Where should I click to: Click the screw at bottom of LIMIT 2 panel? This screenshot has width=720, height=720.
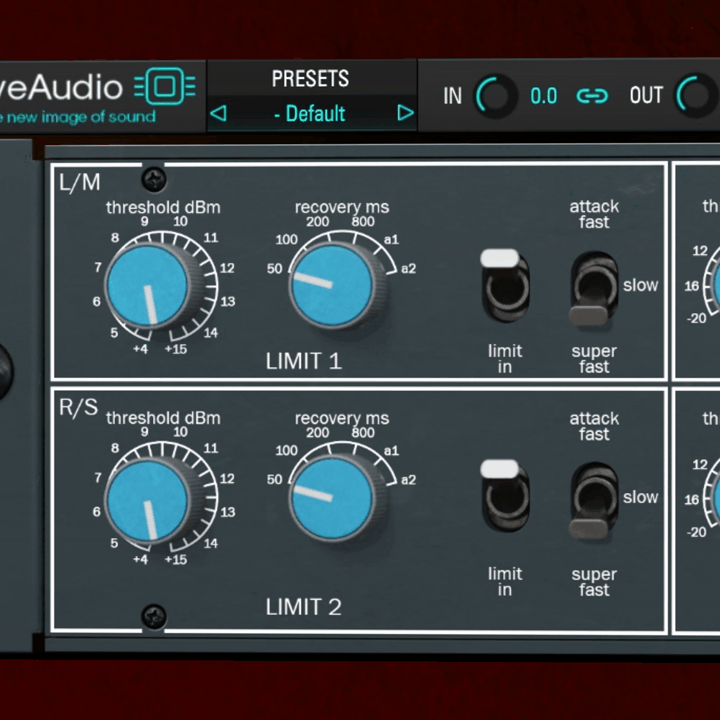point(153,615)
